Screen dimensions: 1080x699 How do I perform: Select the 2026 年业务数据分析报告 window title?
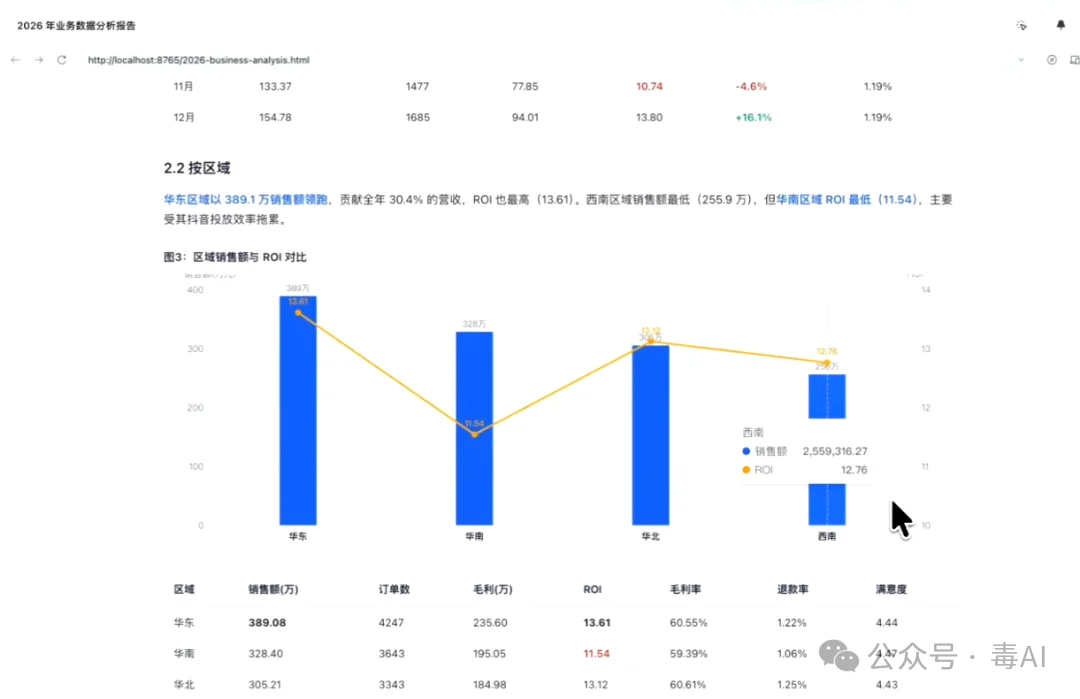coord(76,25)
